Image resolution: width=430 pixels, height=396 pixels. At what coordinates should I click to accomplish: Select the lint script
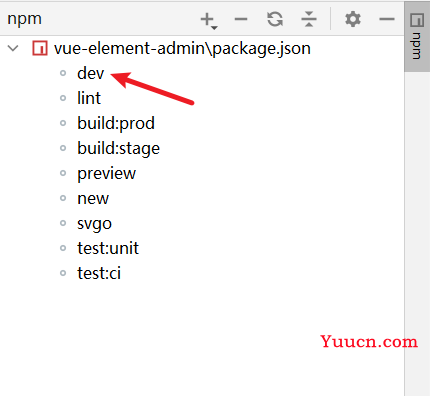pyautogui.click(x=89, y=98)
